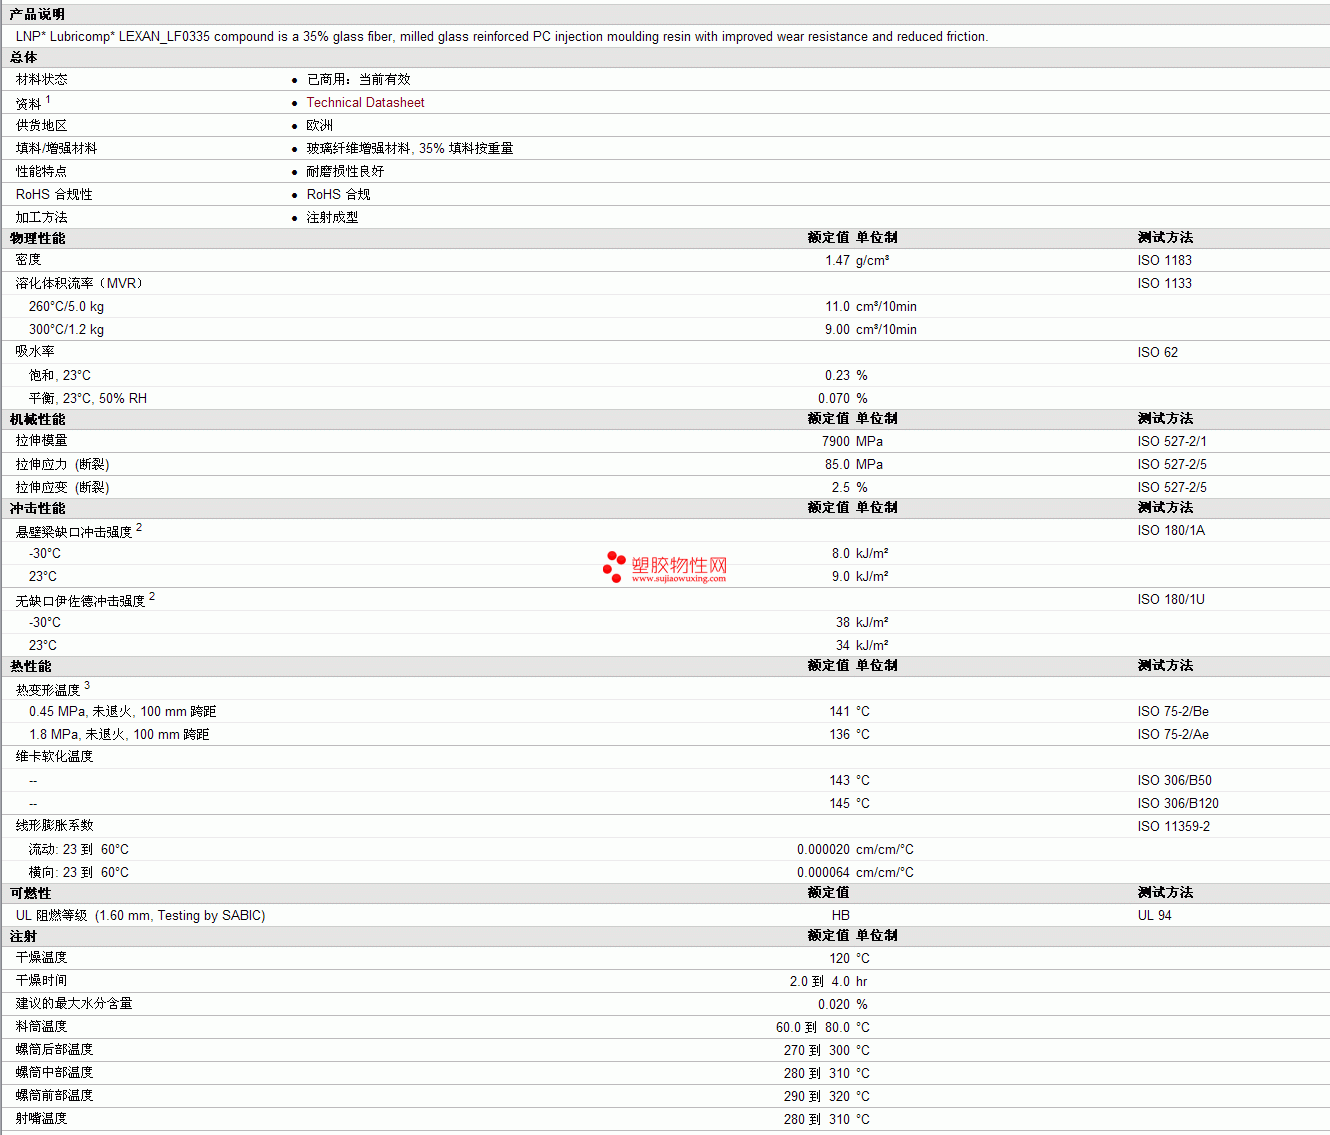
Task: Click the 注射 section header
Action: (x=23, y=936)
